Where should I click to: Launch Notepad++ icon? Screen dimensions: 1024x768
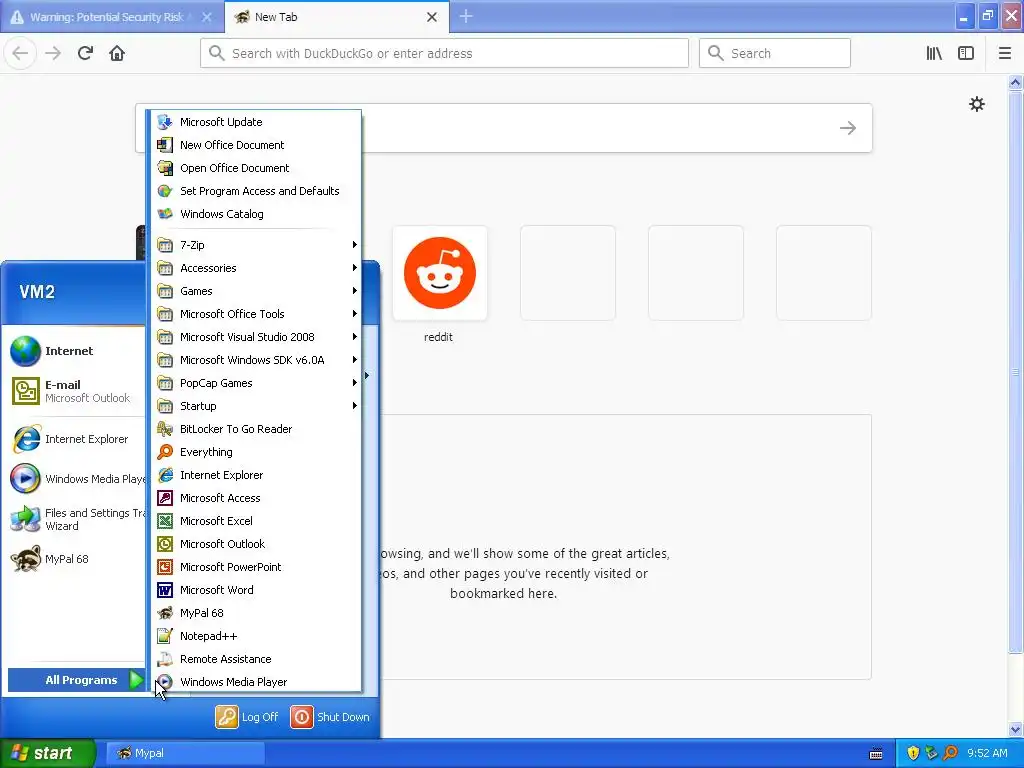[165, 635]
